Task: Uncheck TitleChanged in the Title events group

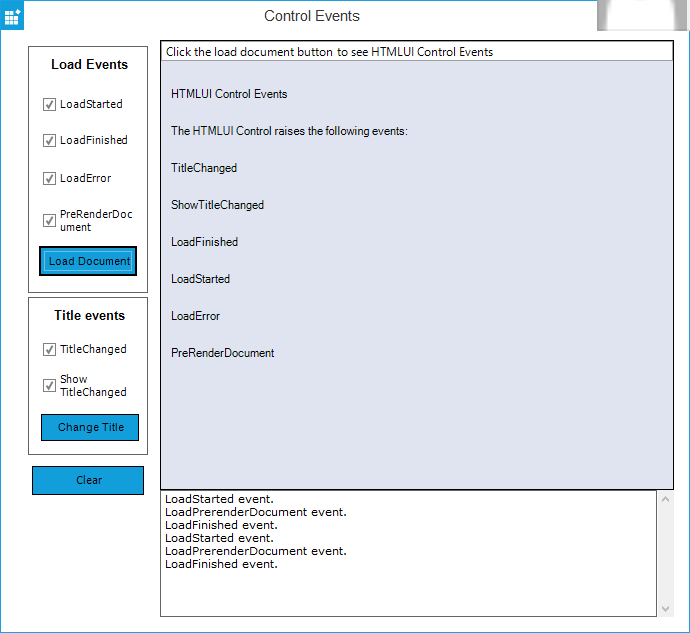Action: (x=49, y=350)
